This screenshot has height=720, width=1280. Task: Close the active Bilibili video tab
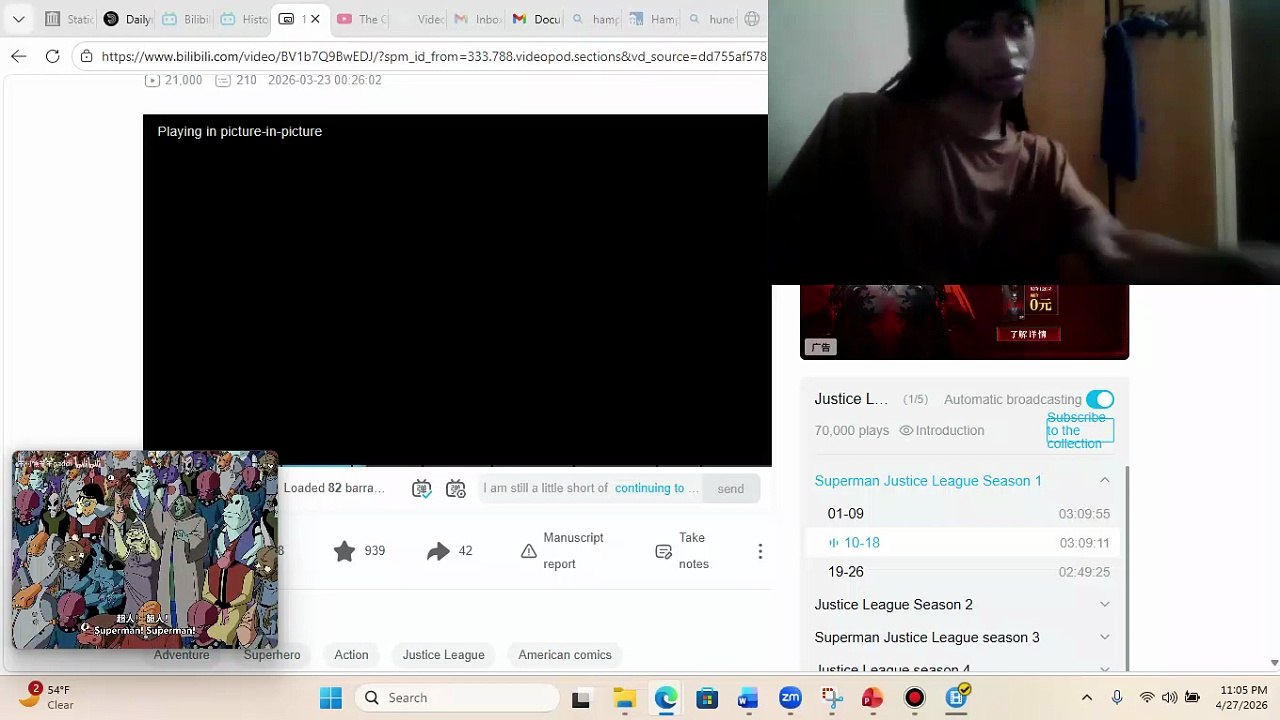point(315,19)
